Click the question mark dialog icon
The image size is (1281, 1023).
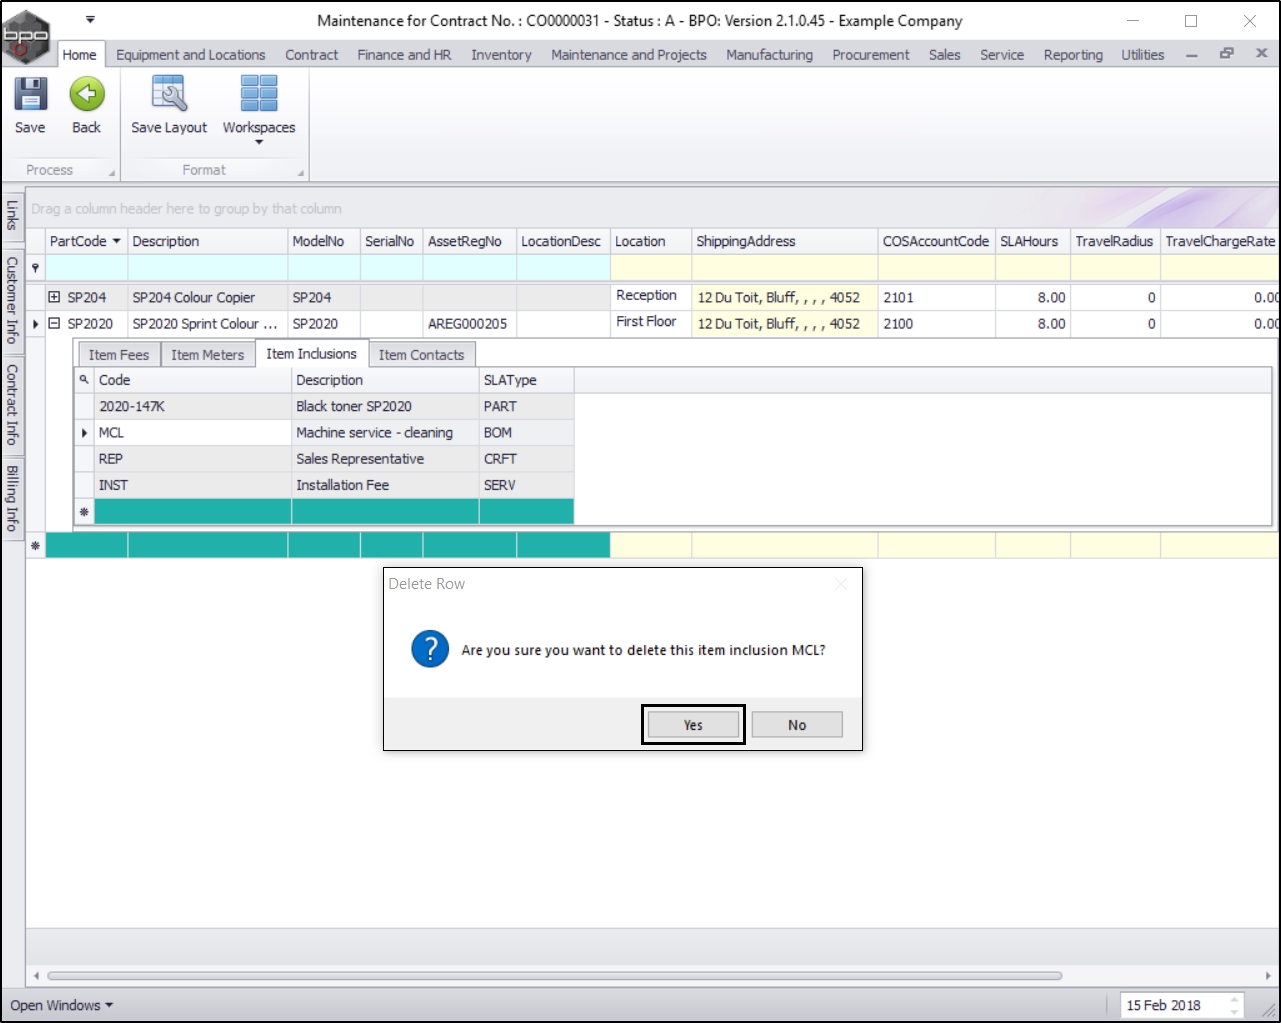coord(430,649)
